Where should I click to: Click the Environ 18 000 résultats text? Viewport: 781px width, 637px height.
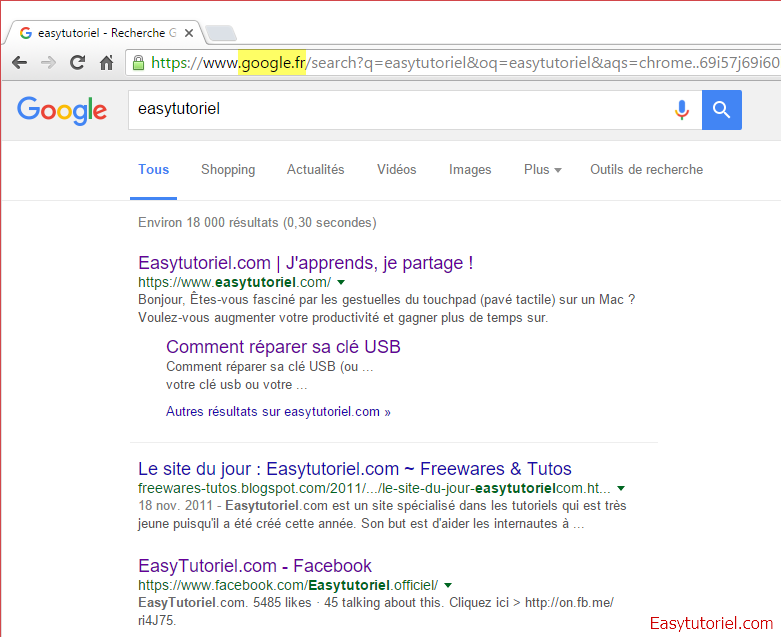tap(257, 222)
